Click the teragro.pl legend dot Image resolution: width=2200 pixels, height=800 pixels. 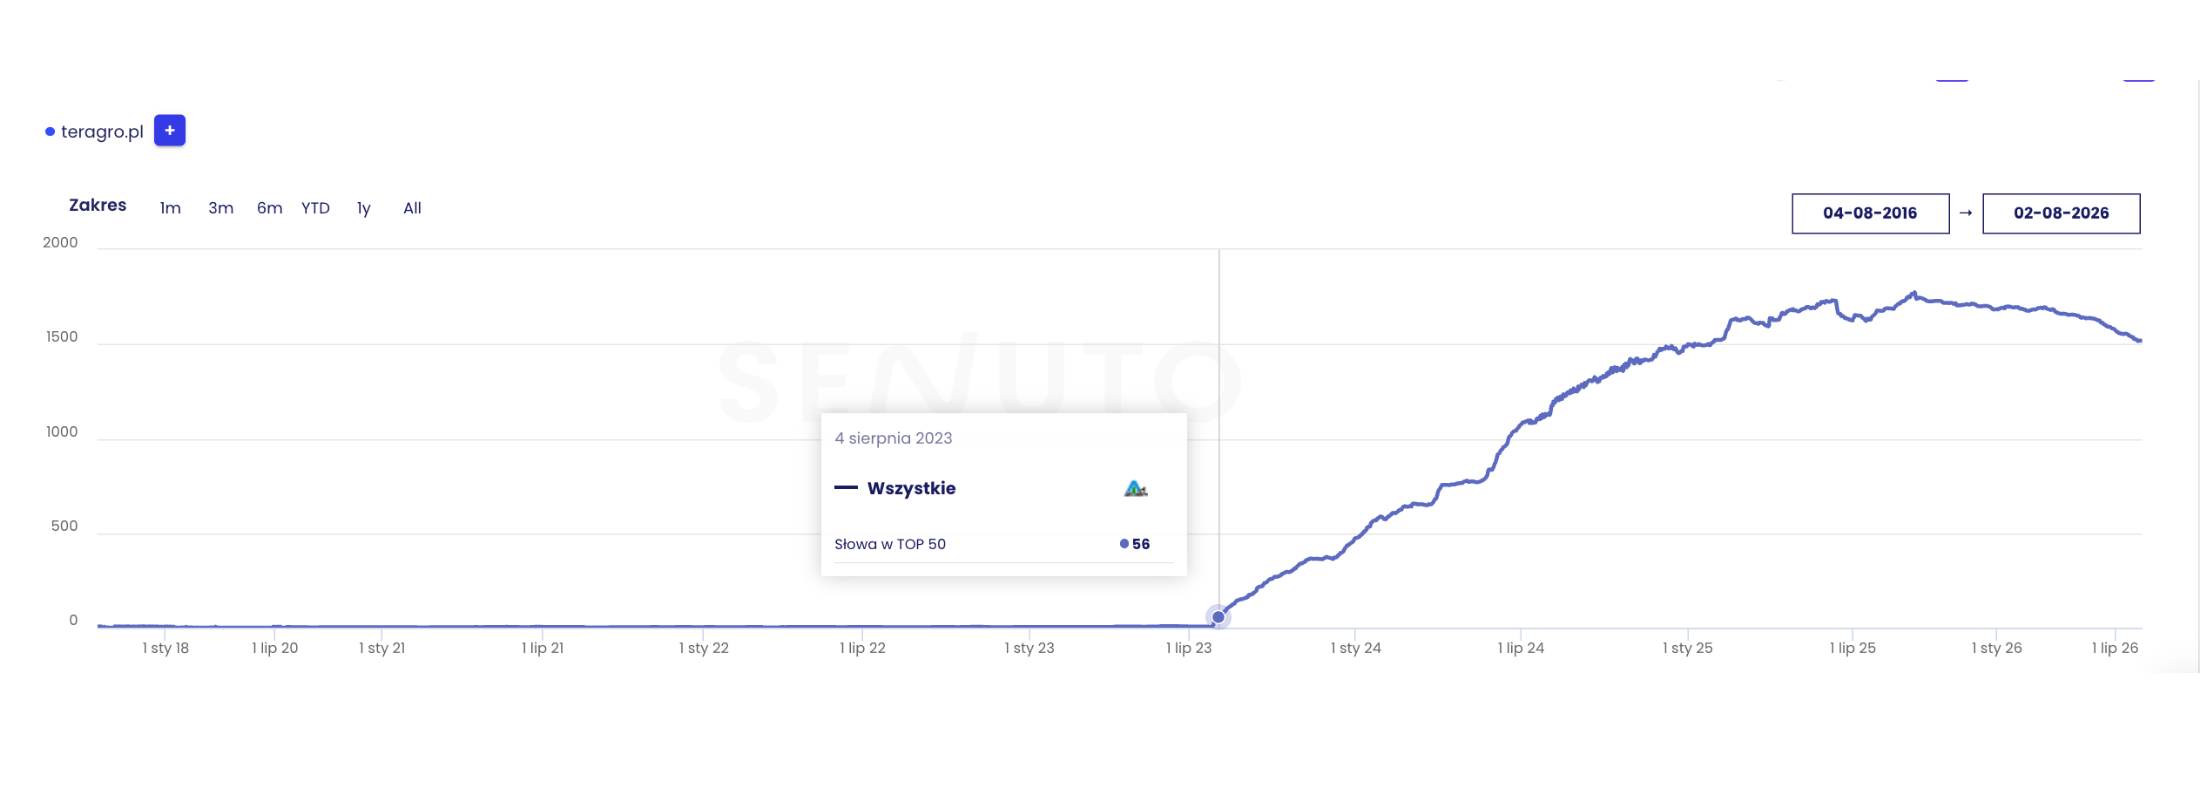50,132
